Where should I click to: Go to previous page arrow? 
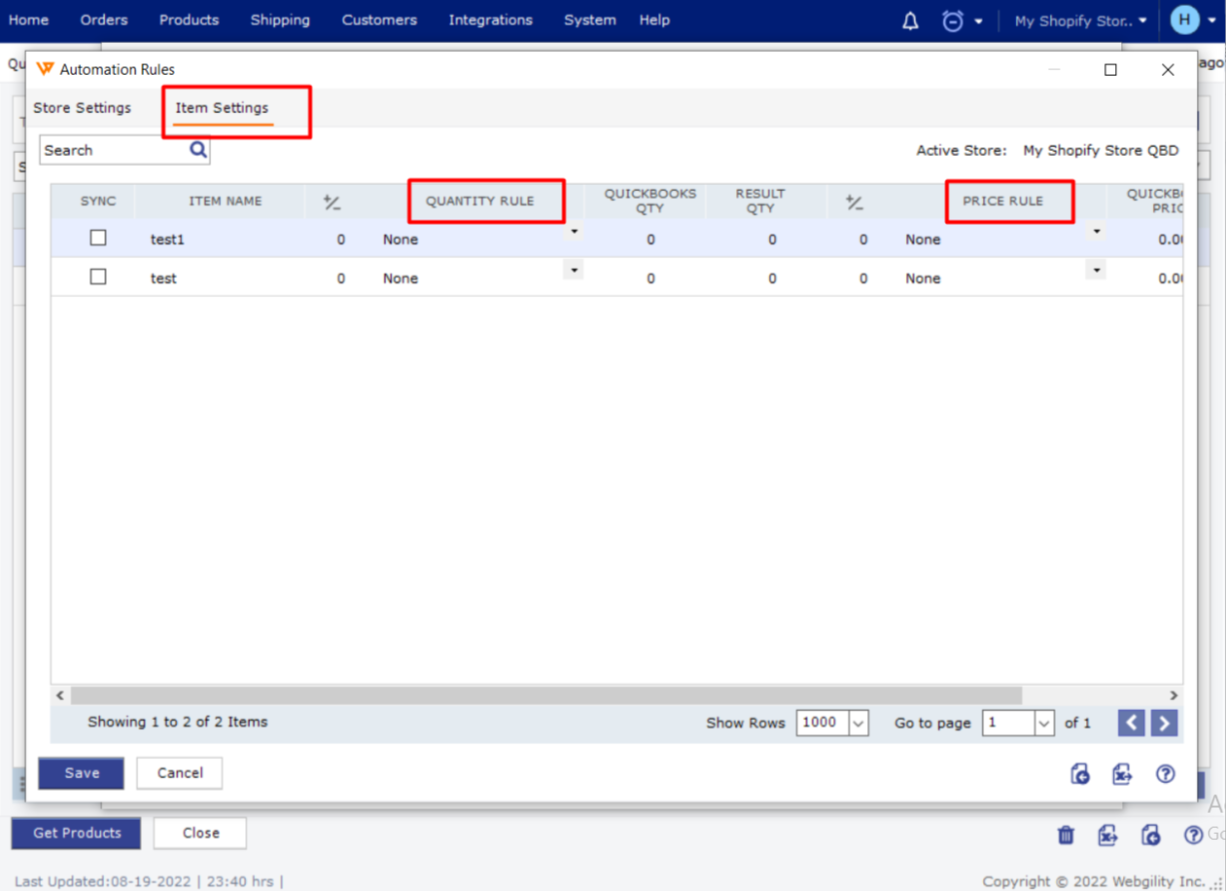1131,722
